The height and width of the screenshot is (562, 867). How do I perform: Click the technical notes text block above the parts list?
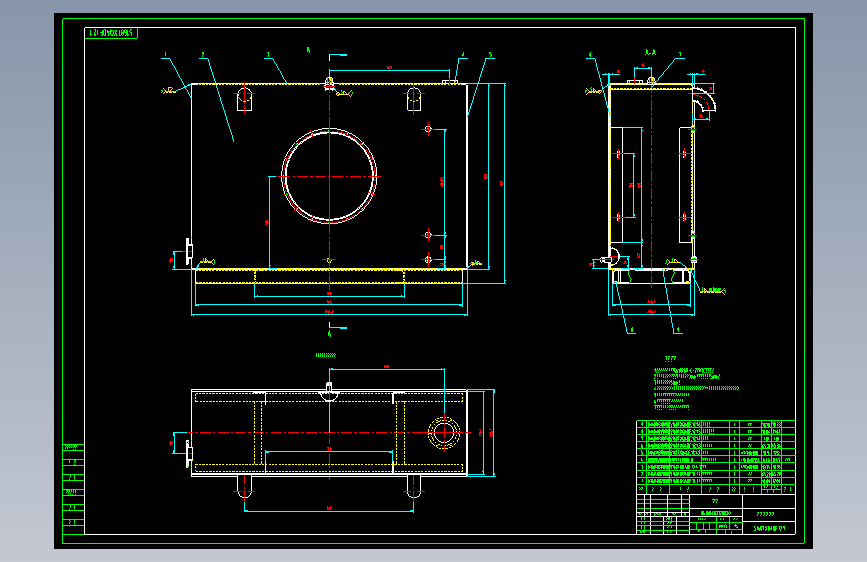point(696,388)
